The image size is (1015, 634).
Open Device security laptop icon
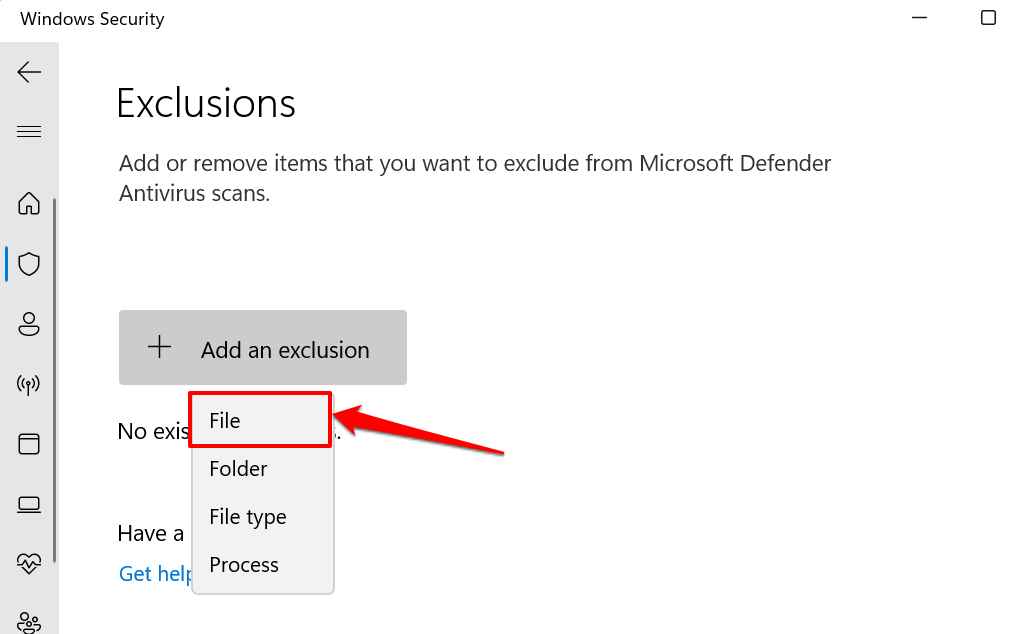(x=29, y=503)
